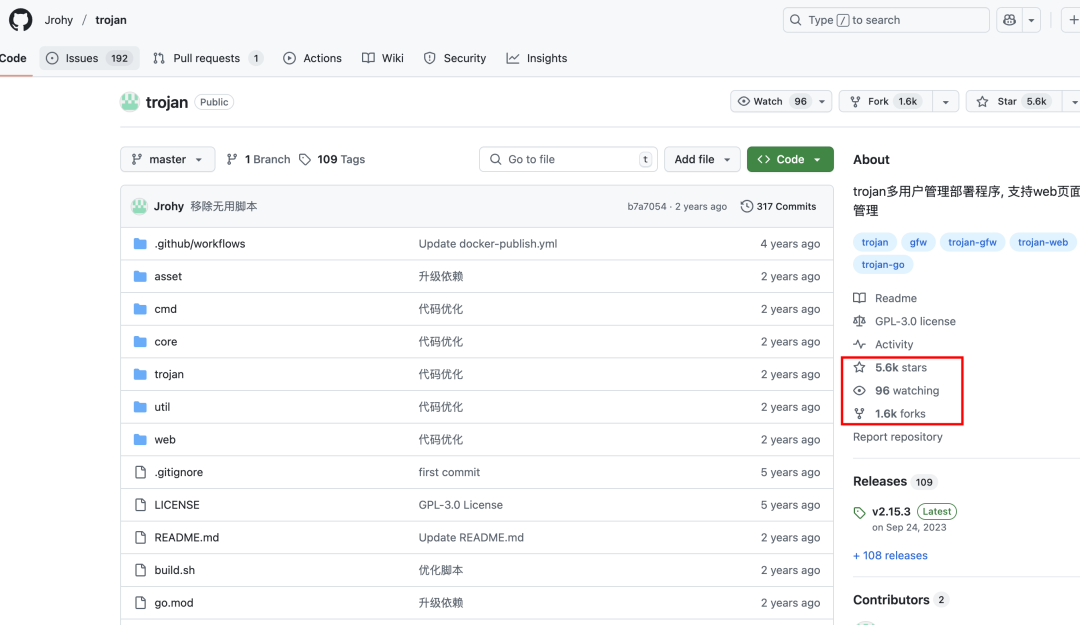Expand the Fork options dropdown caret
The height and width of the screenshot is (625, 1080).
[x=946, y=101]
